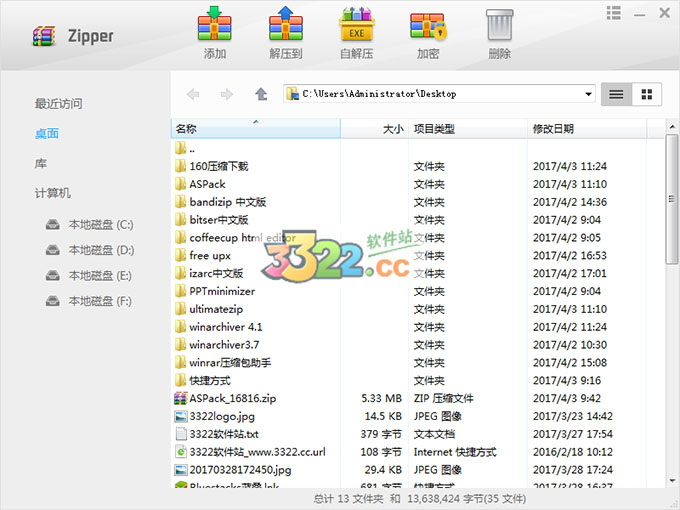The height and width of the screenshot is (510, 680).
Task: Select 库 in the sidebar
Action: [x=41, y=163]
